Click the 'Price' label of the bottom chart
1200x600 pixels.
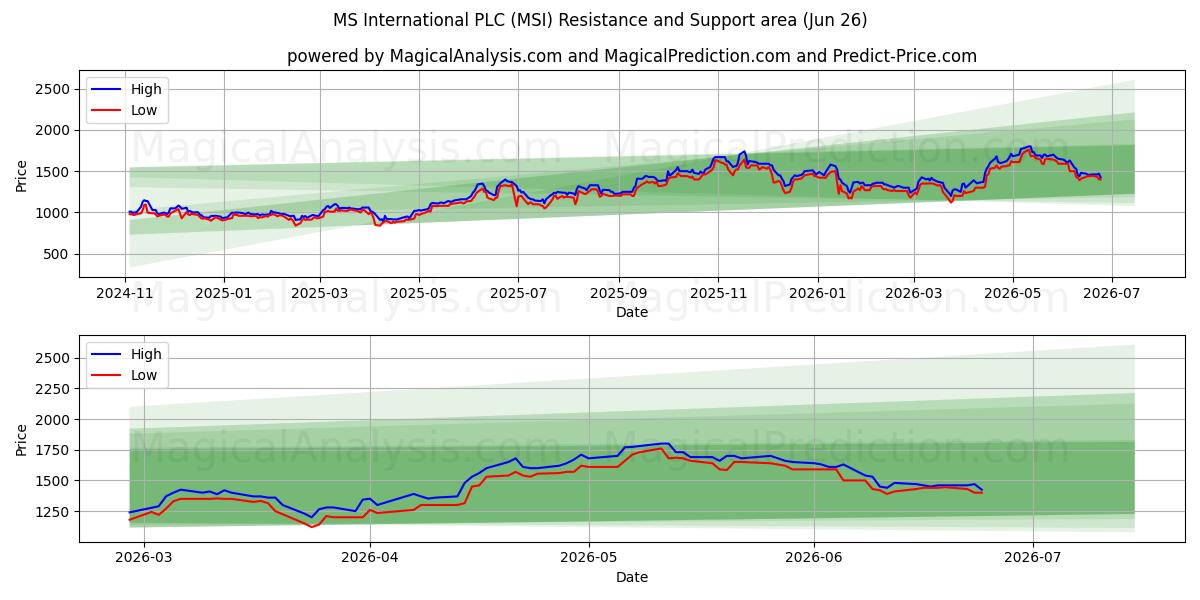tap(22, 440)
